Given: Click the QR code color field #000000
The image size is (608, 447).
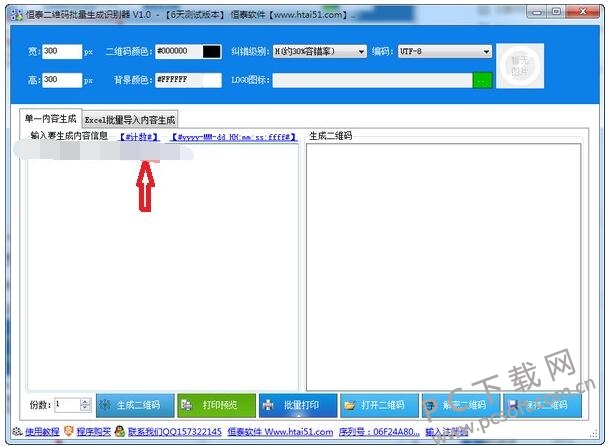Looking at the screenshot, I should point(179,51).
